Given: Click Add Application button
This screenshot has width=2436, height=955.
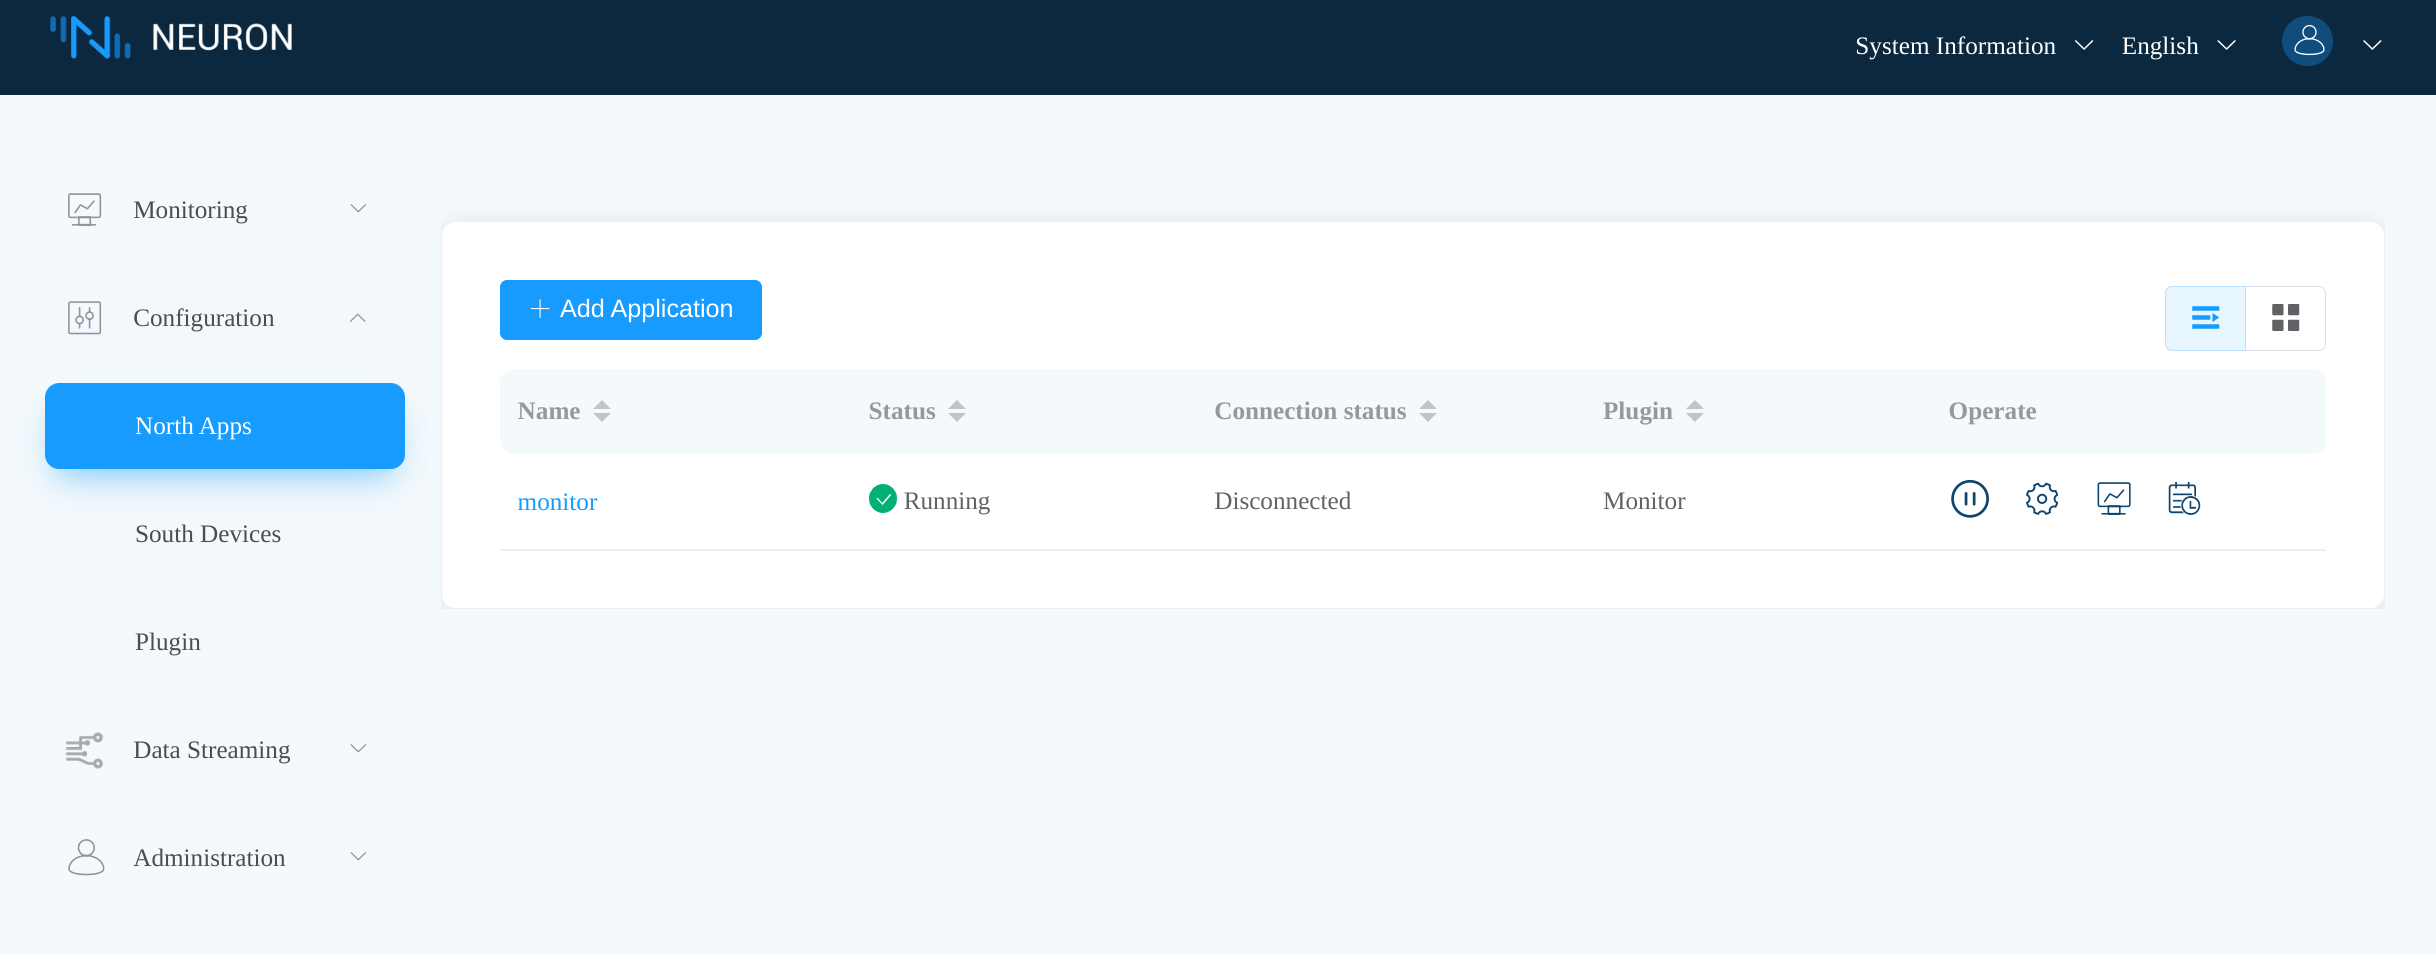Looking at the screenshot, I should pyautogui.click(x=631, y=310).
